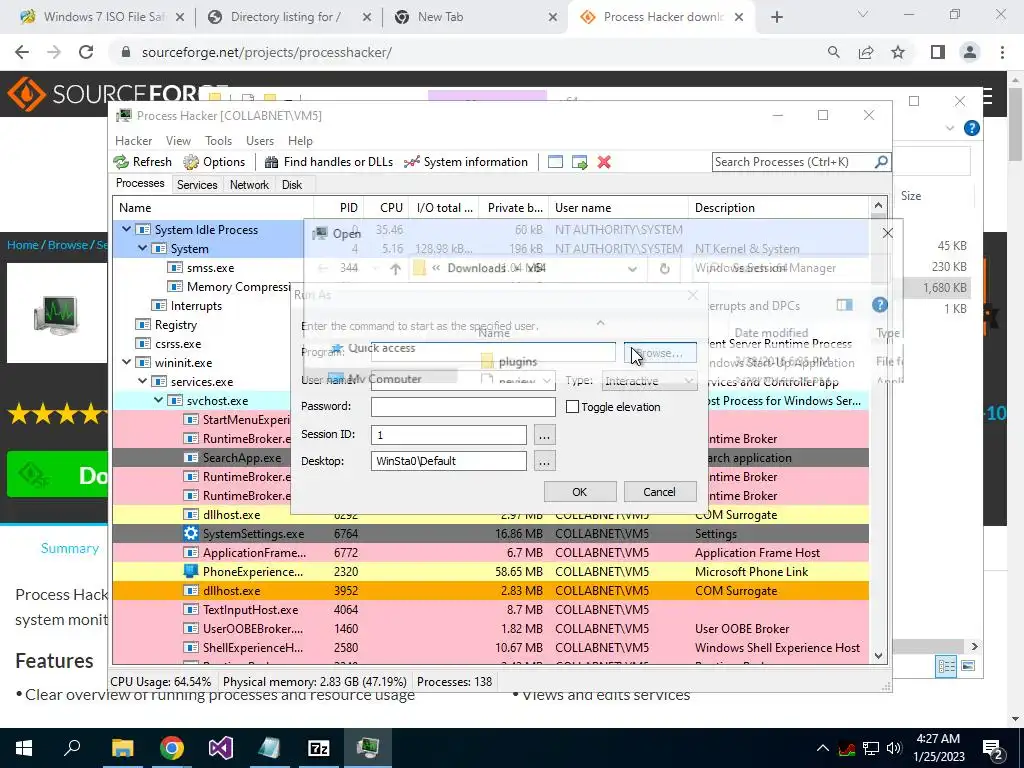Sort by the PID column header

[339, 208]
